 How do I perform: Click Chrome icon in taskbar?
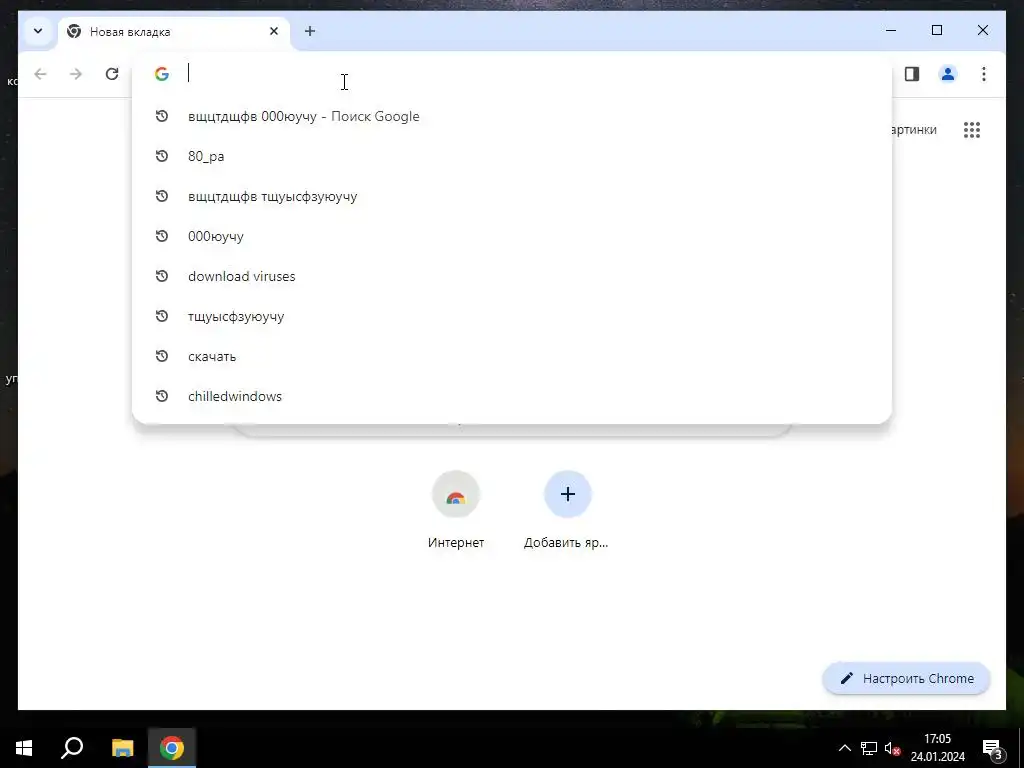tap(172, 748)
